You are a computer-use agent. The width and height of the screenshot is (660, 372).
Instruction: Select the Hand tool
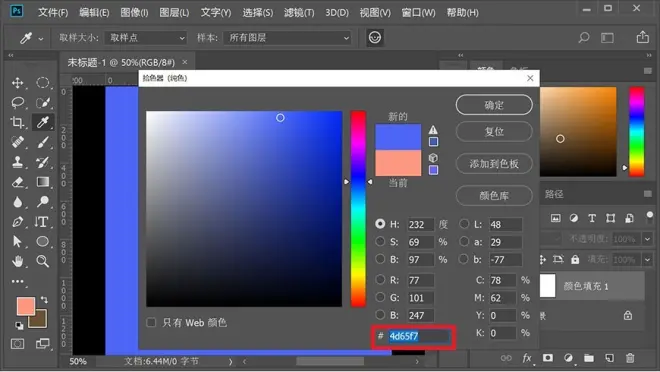18,261
